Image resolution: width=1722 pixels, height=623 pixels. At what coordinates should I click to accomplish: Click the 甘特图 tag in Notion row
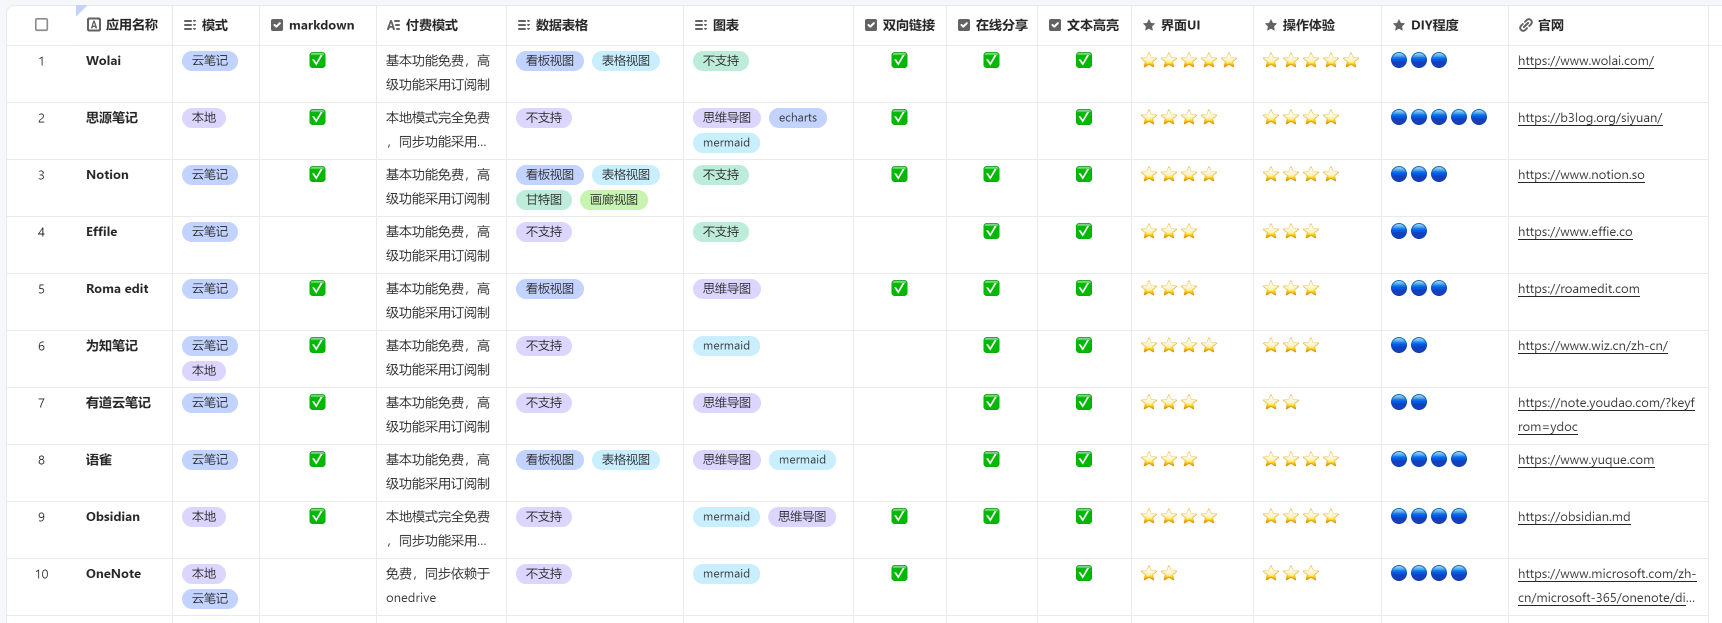(x=544, y=200)
